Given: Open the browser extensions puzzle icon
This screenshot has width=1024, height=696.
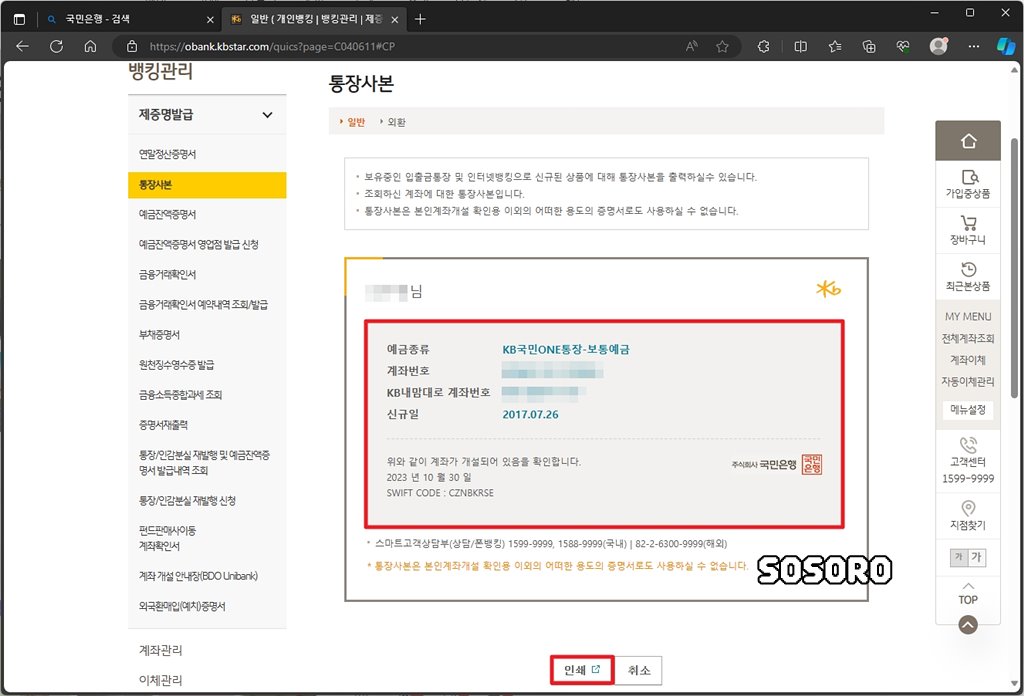Looking at the screenshot, I should [763, 46].
